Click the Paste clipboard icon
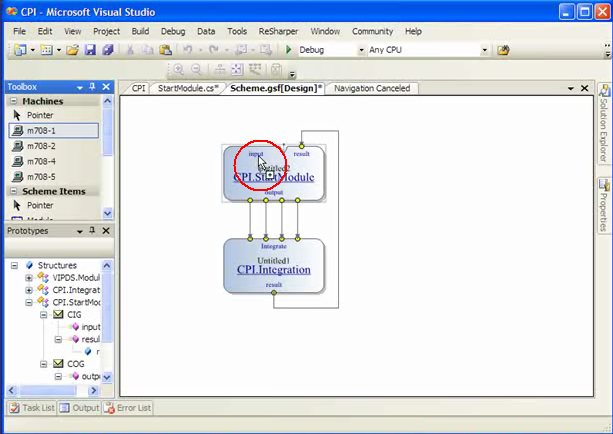The width and height of the screenshot is (613, 434). tap(166, 50)
